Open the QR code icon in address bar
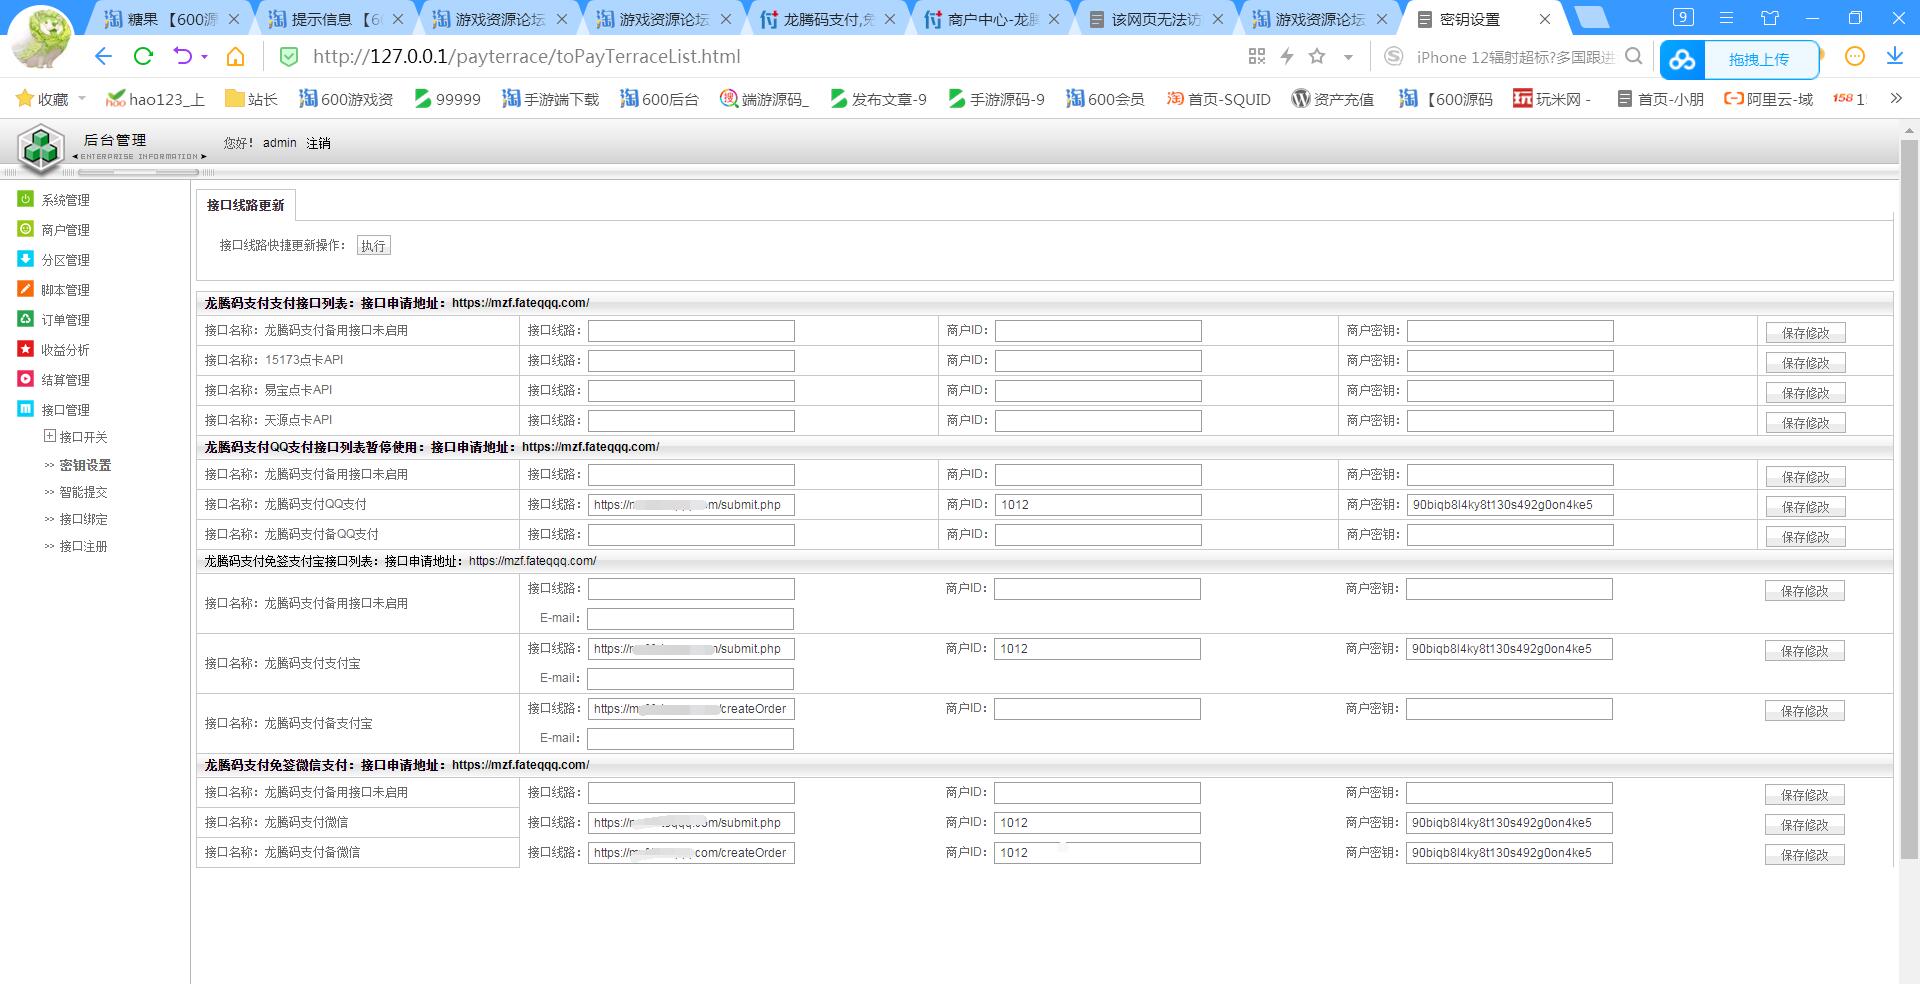 [1257, 57]
